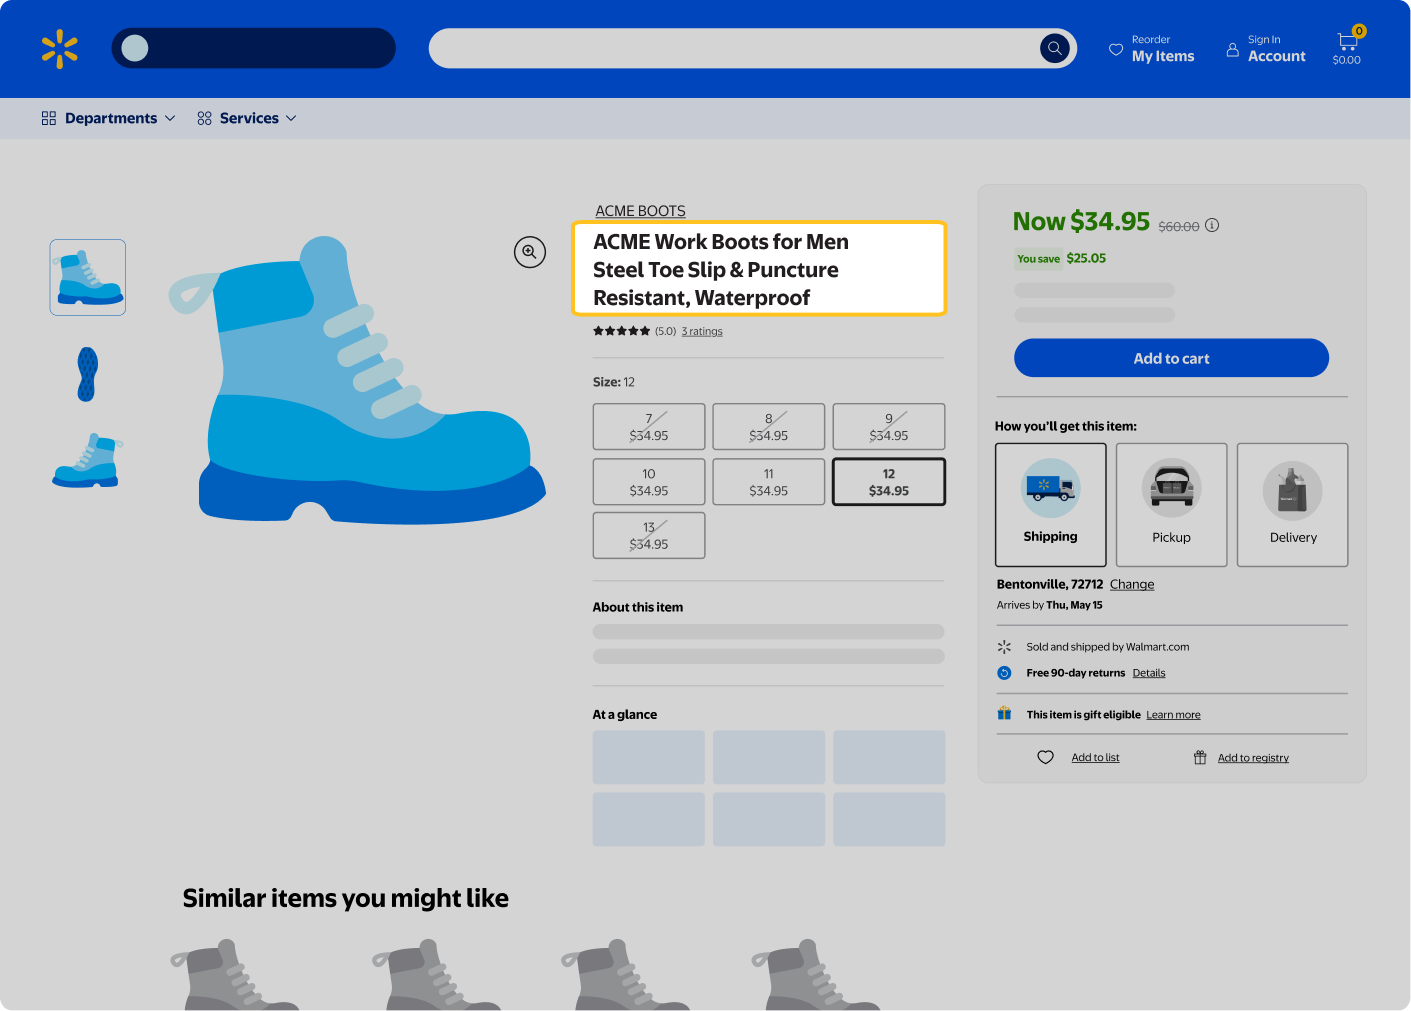Select size 8 option

tap(769, 427)
